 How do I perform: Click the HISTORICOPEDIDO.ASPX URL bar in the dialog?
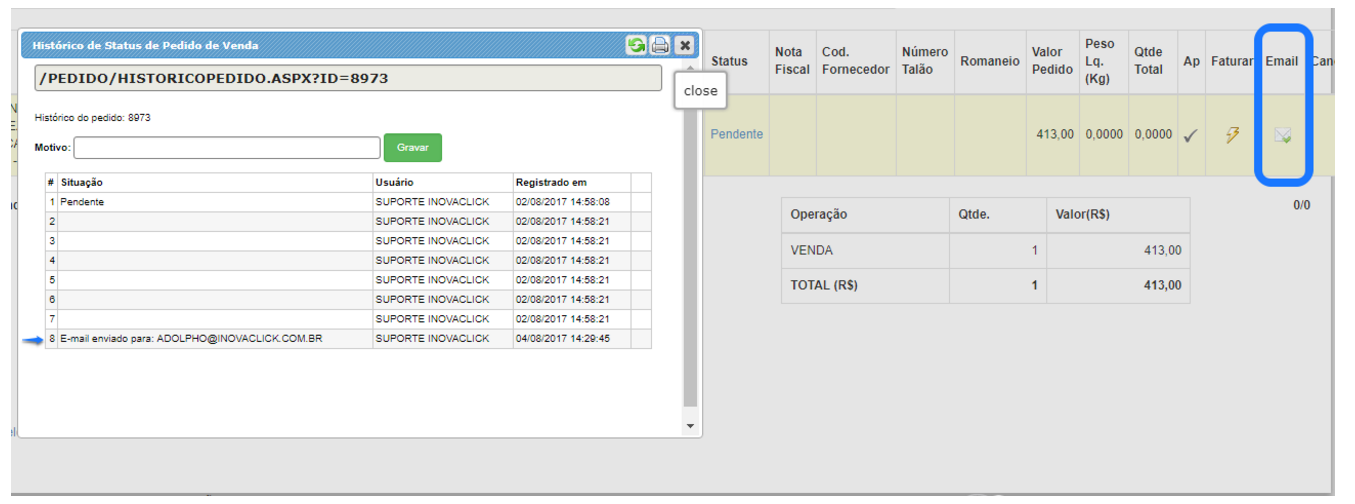[x=348, y=78]
